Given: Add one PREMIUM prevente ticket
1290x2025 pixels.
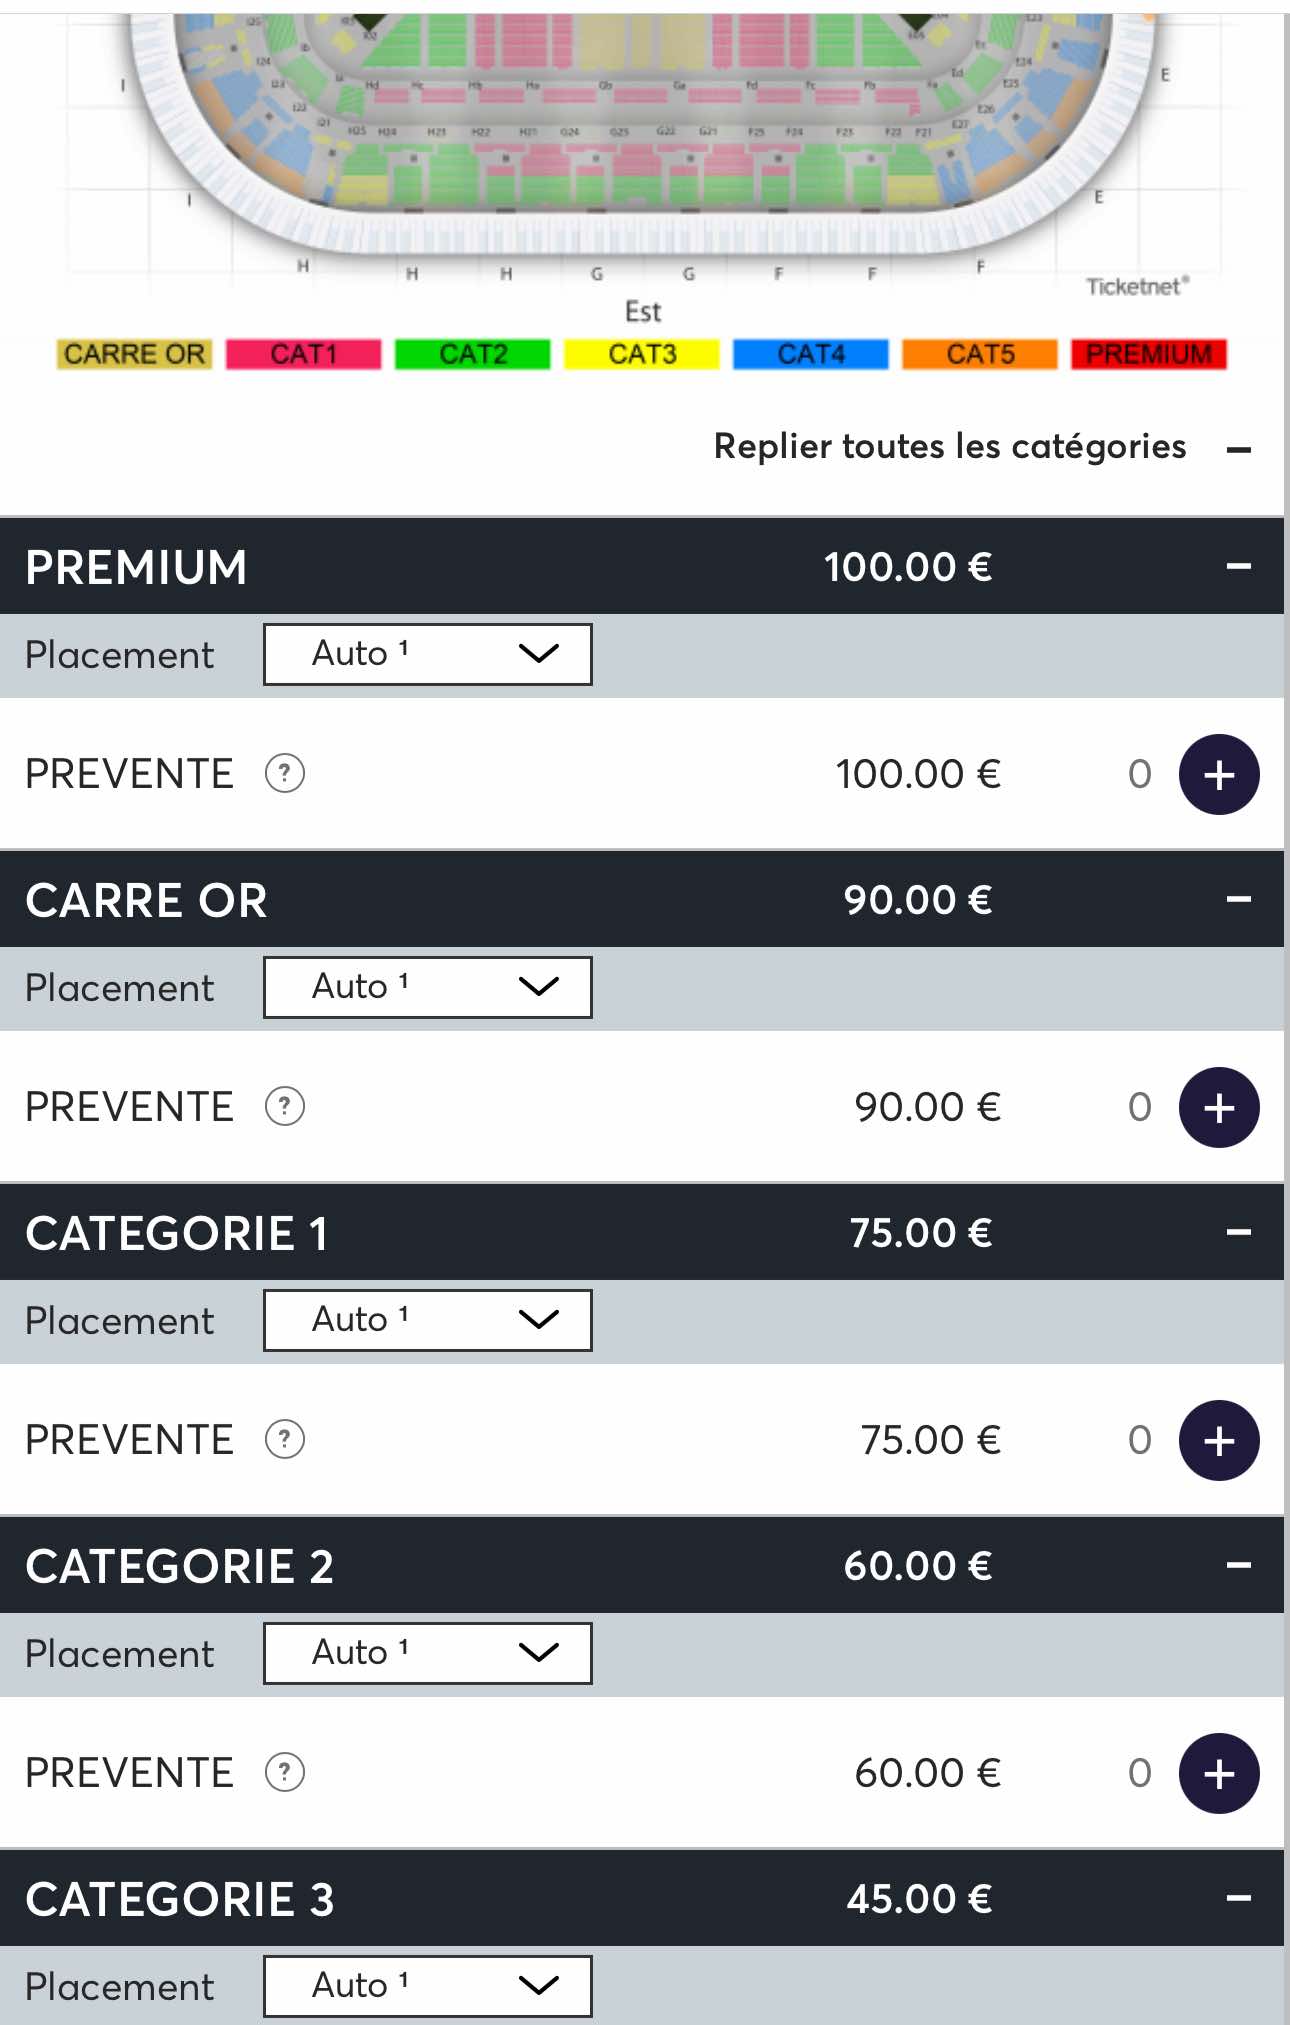Looking at the screenshot, I should (x=1218, y=774).
